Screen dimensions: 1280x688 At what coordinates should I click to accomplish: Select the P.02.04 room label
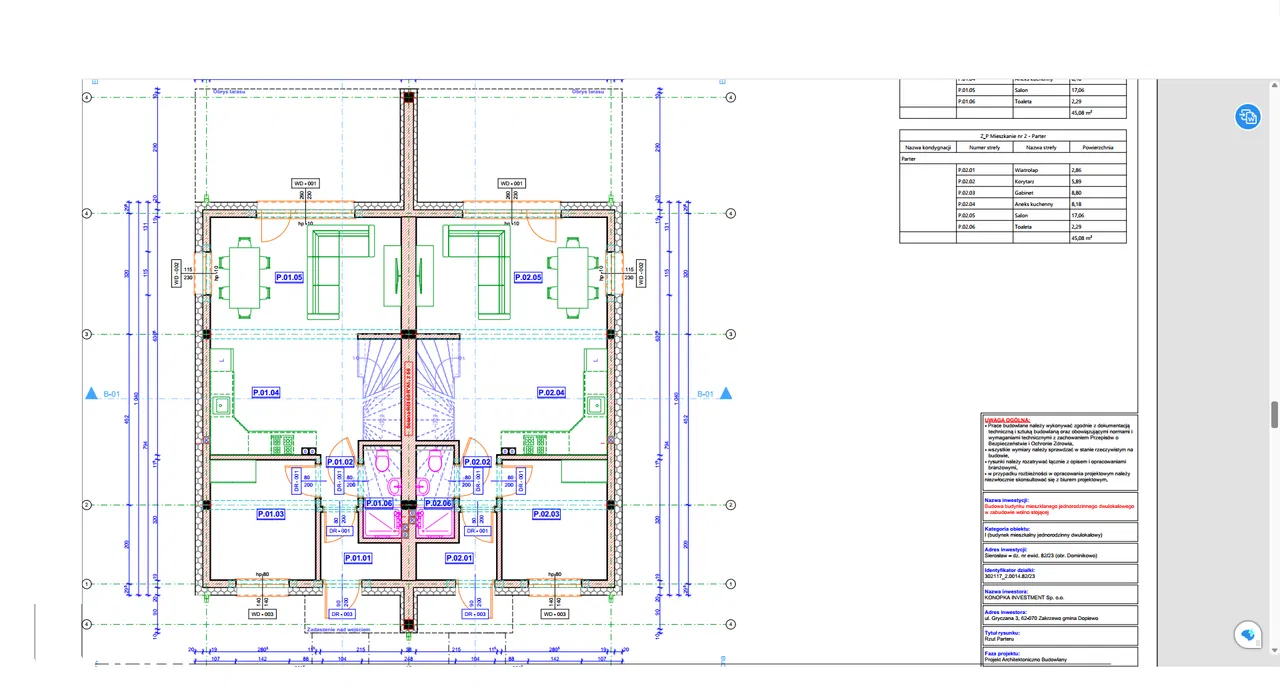click(551, 393)
